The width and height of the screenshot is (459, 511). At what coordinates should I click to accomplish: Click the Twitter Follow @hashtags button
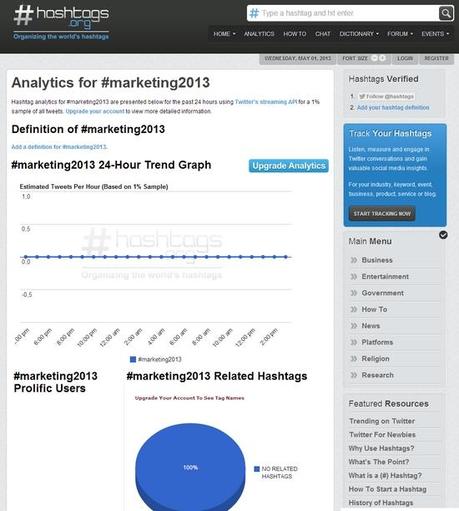[386, 96]
